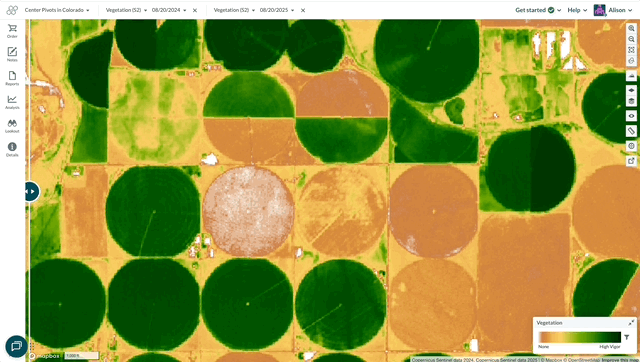Select the ruler measure tool
This screenshot has height=362, width=640.
point(631,131)
